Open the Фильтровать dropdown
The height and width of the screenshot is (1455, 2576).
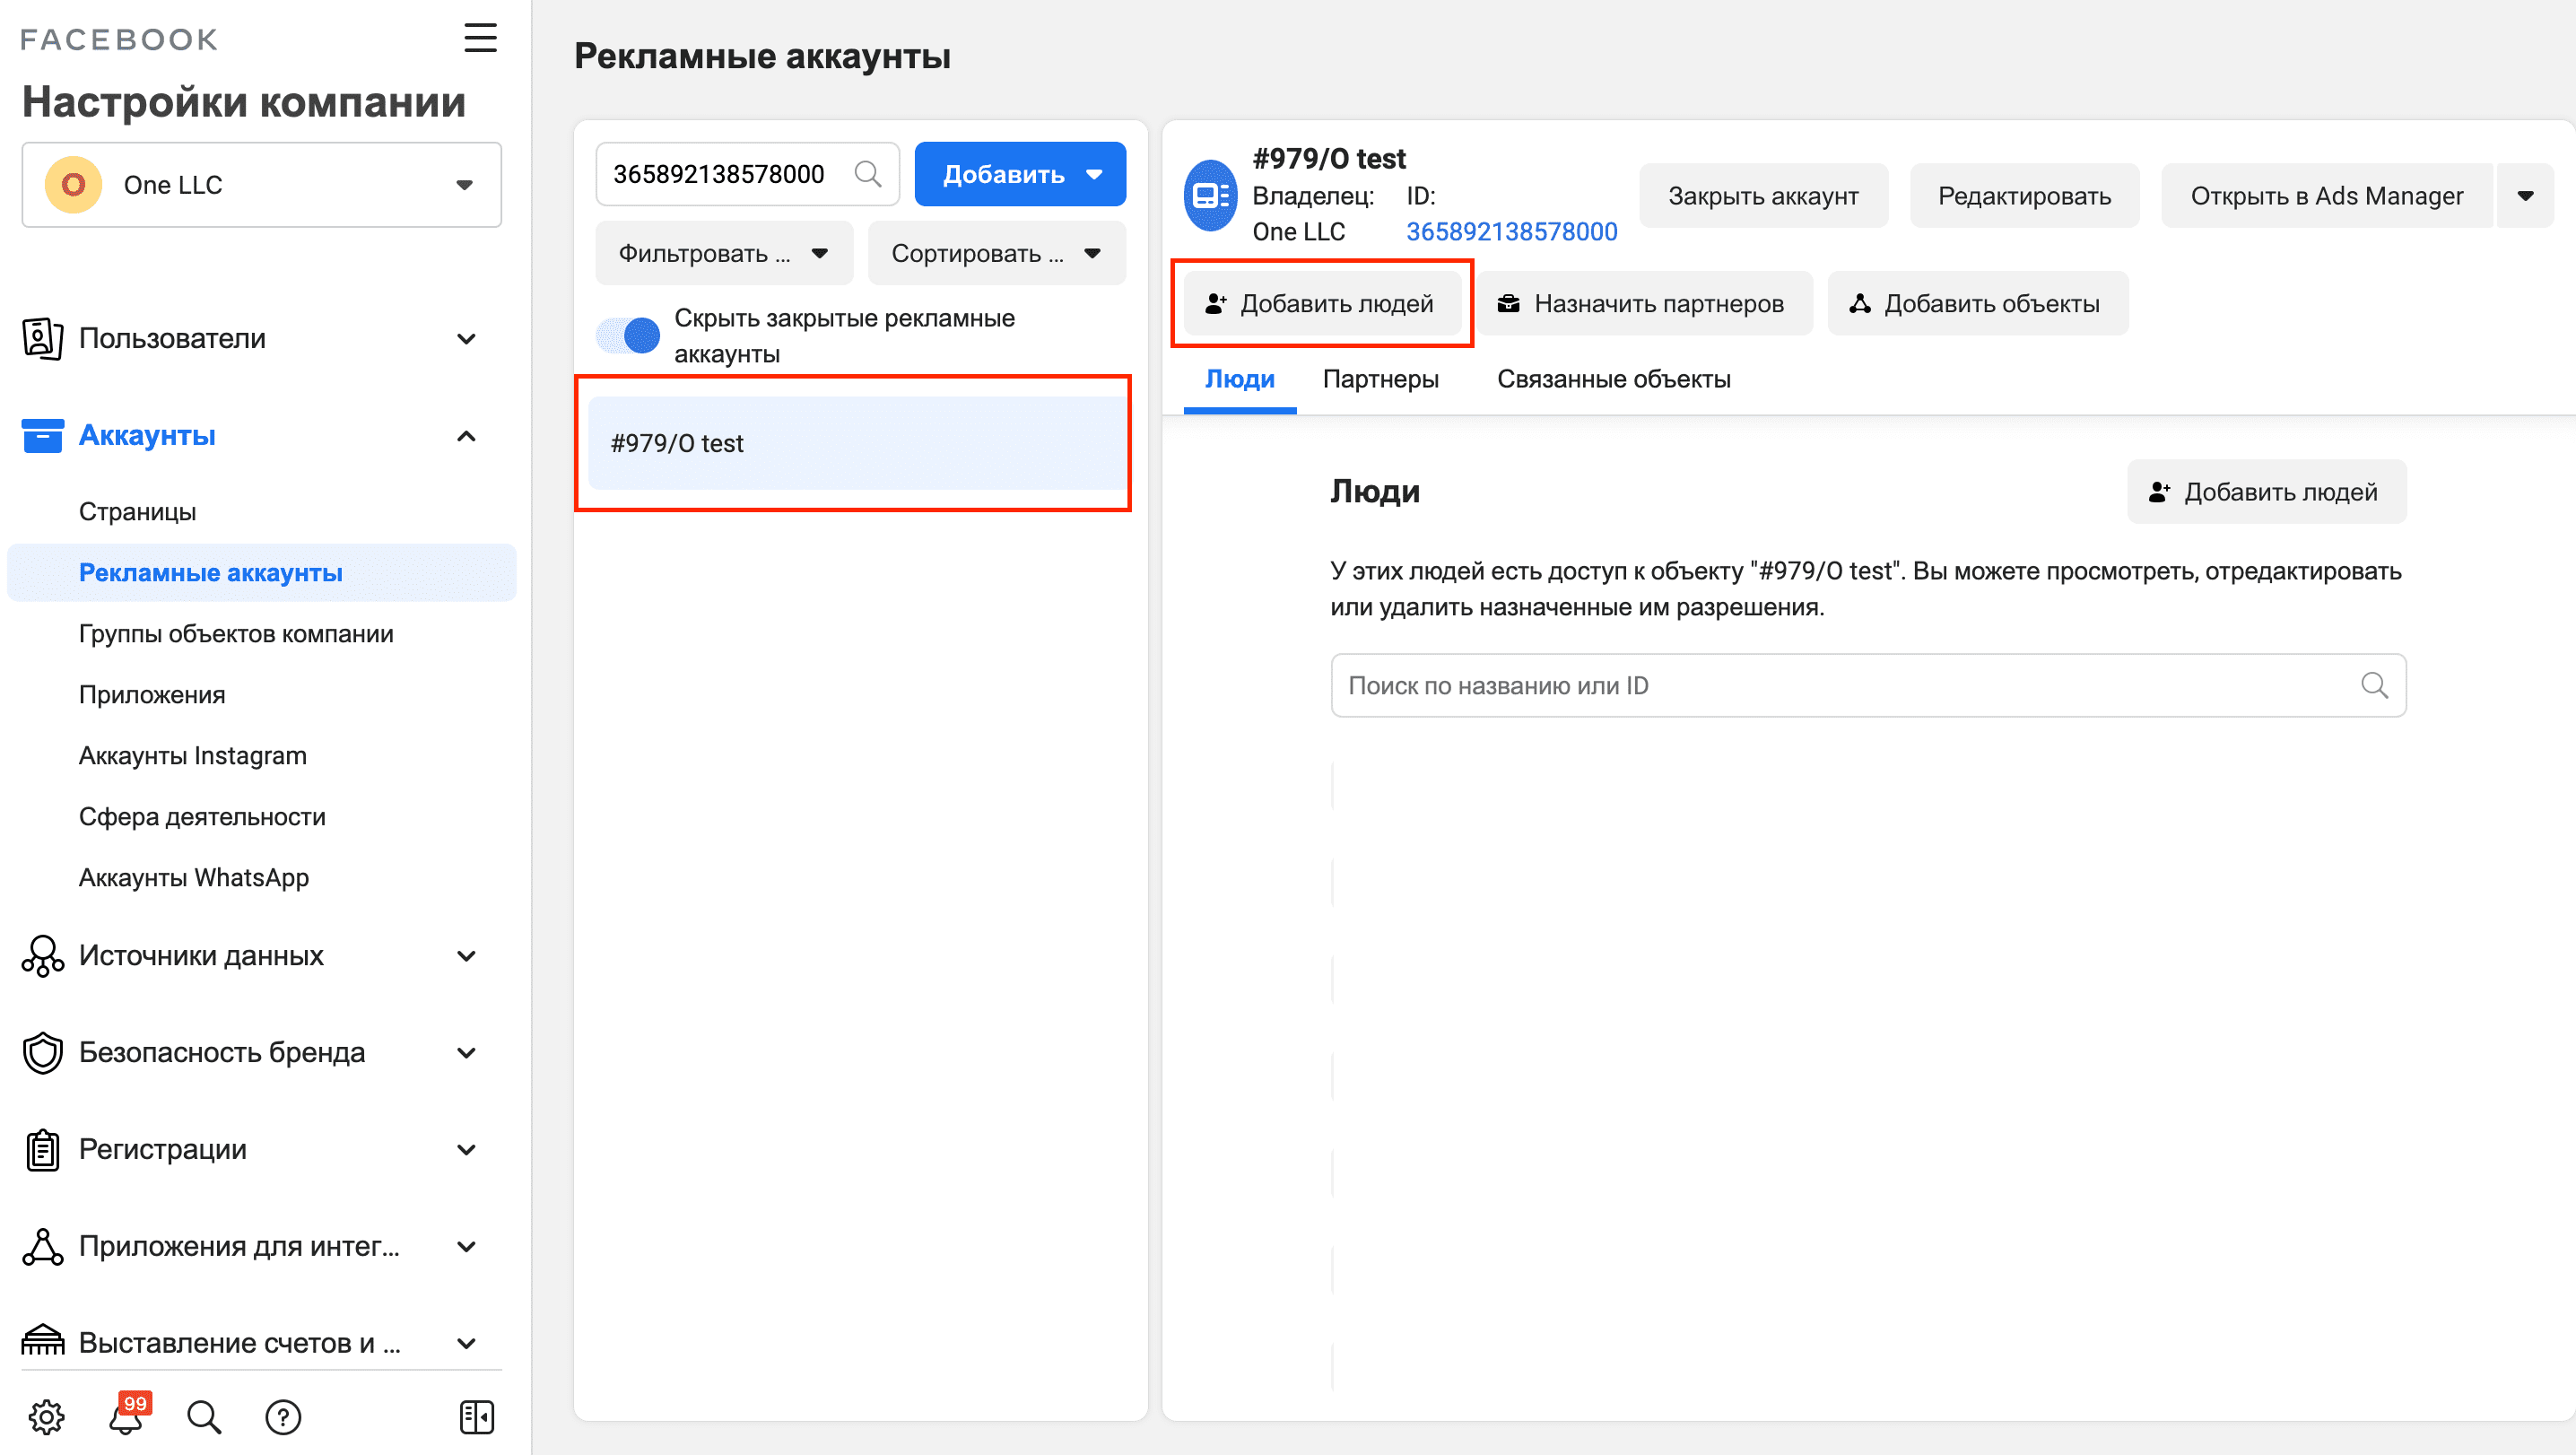click(x=724, y=253)
